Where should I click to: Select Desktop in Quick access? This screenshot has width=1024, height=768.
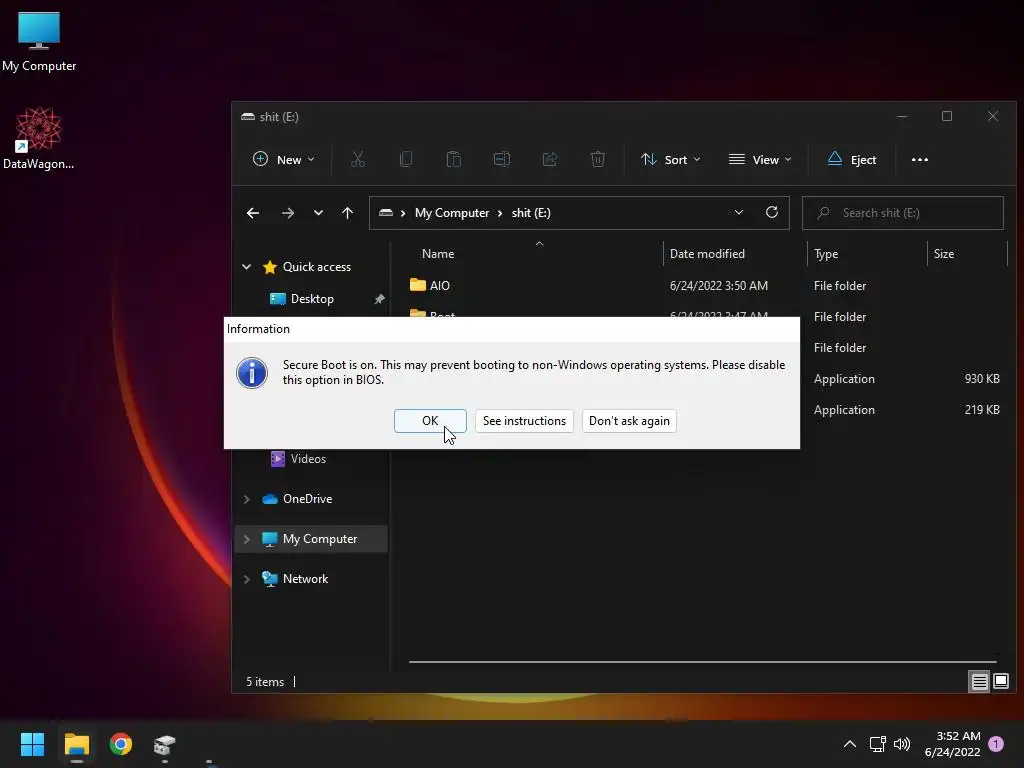click(x=312, y=298)
